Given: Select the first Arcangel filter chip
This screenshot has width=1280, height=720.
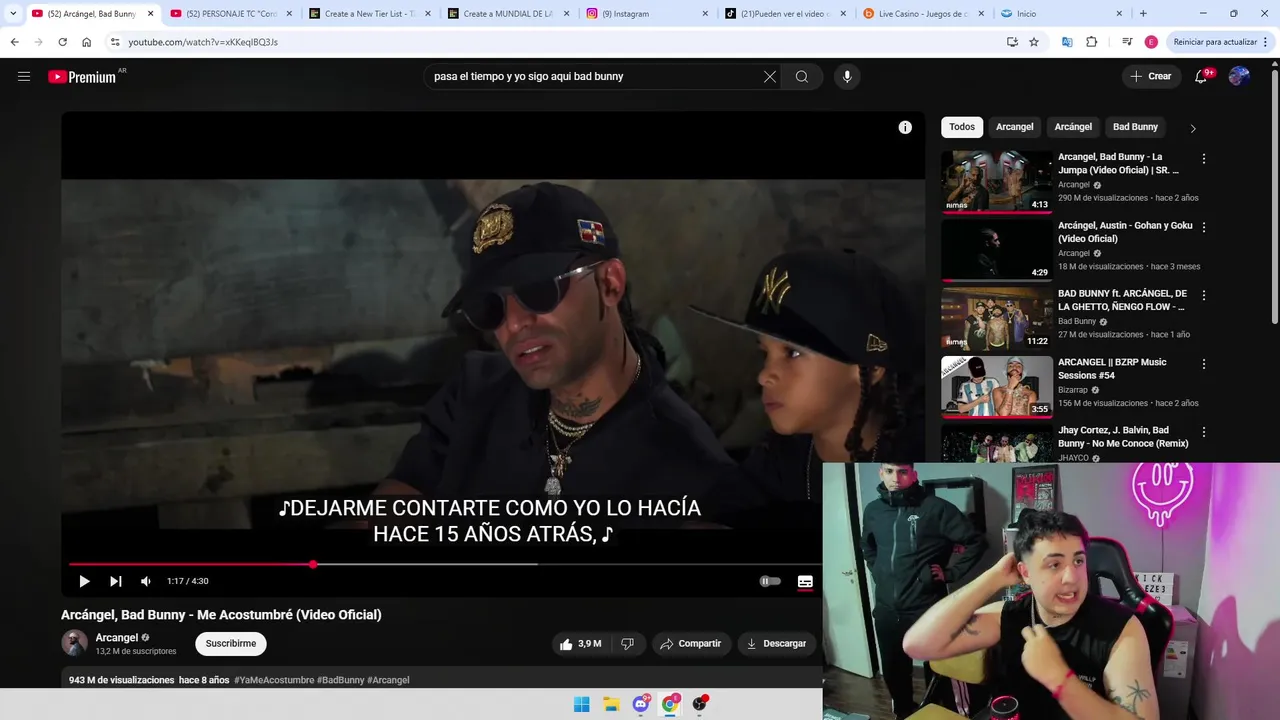Looking at the screenshot, I should [1014, 127].
